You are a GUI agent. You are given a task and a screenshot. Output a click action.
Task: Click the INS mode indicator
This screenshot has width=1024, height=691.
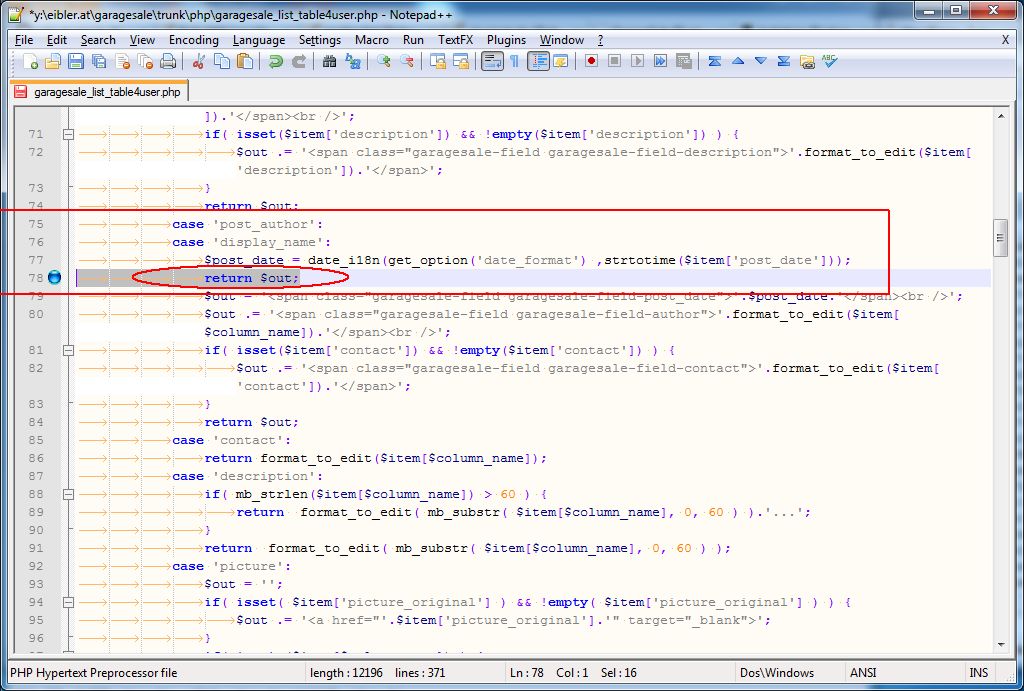tap(978, 673)
